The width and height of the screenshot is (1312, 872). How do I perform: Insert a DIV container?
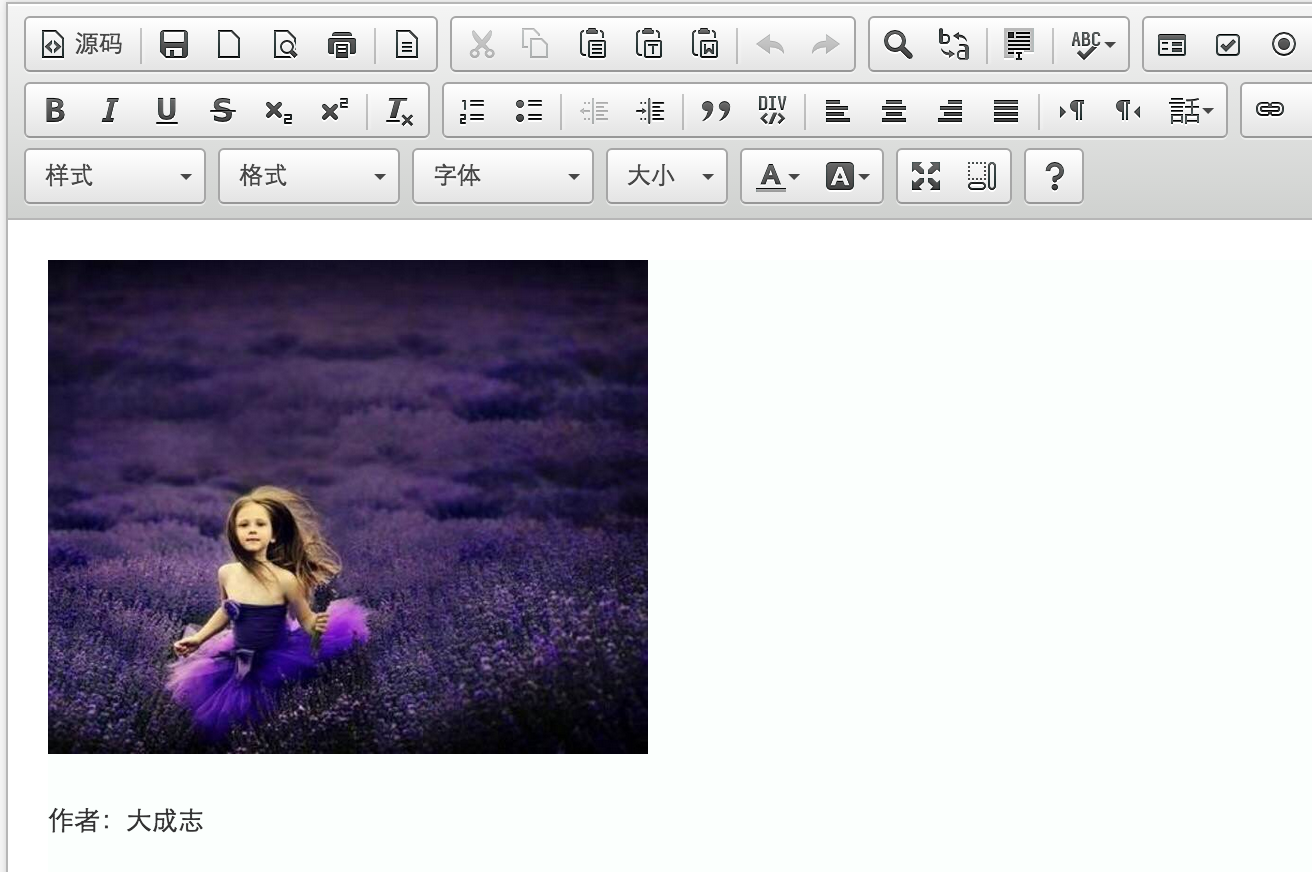[x=772, y=111]
